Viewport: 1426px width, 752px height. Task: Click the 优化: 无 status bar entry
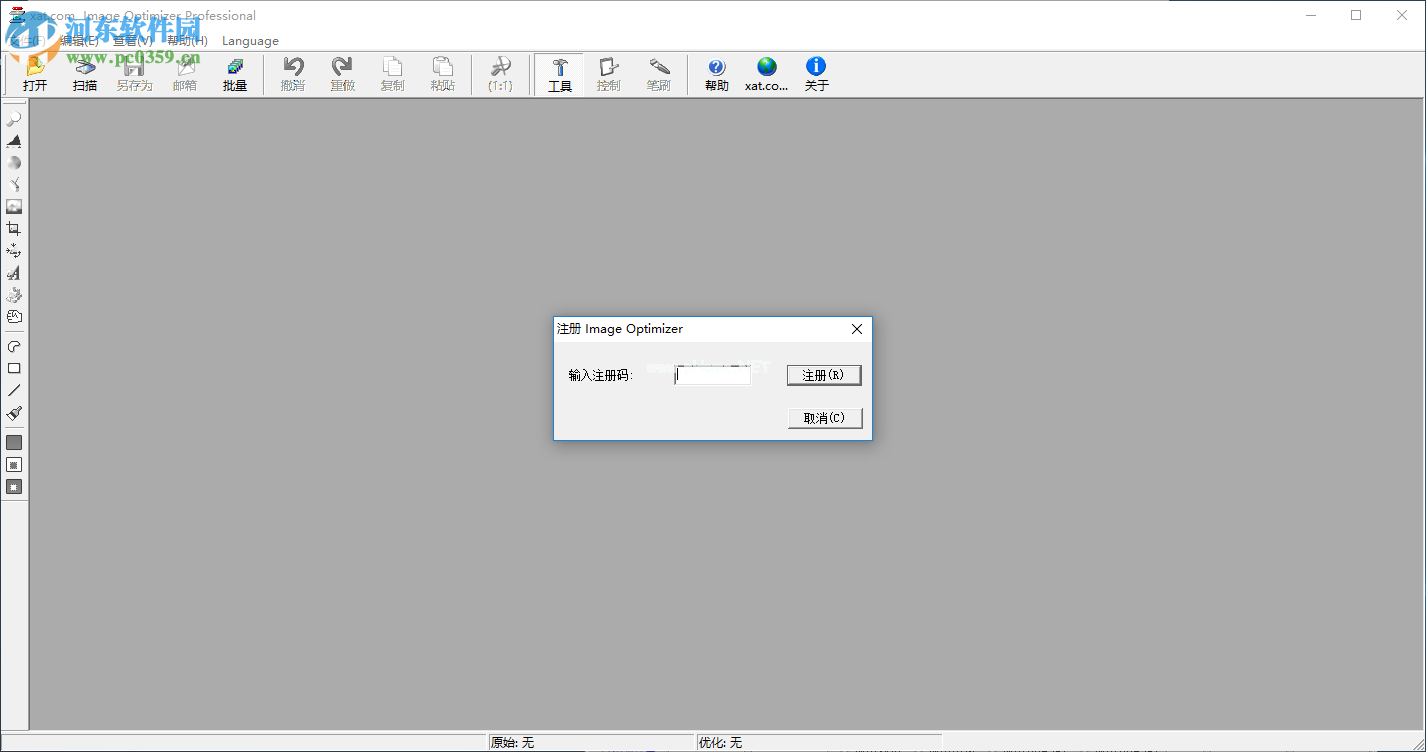pos(818,742)
